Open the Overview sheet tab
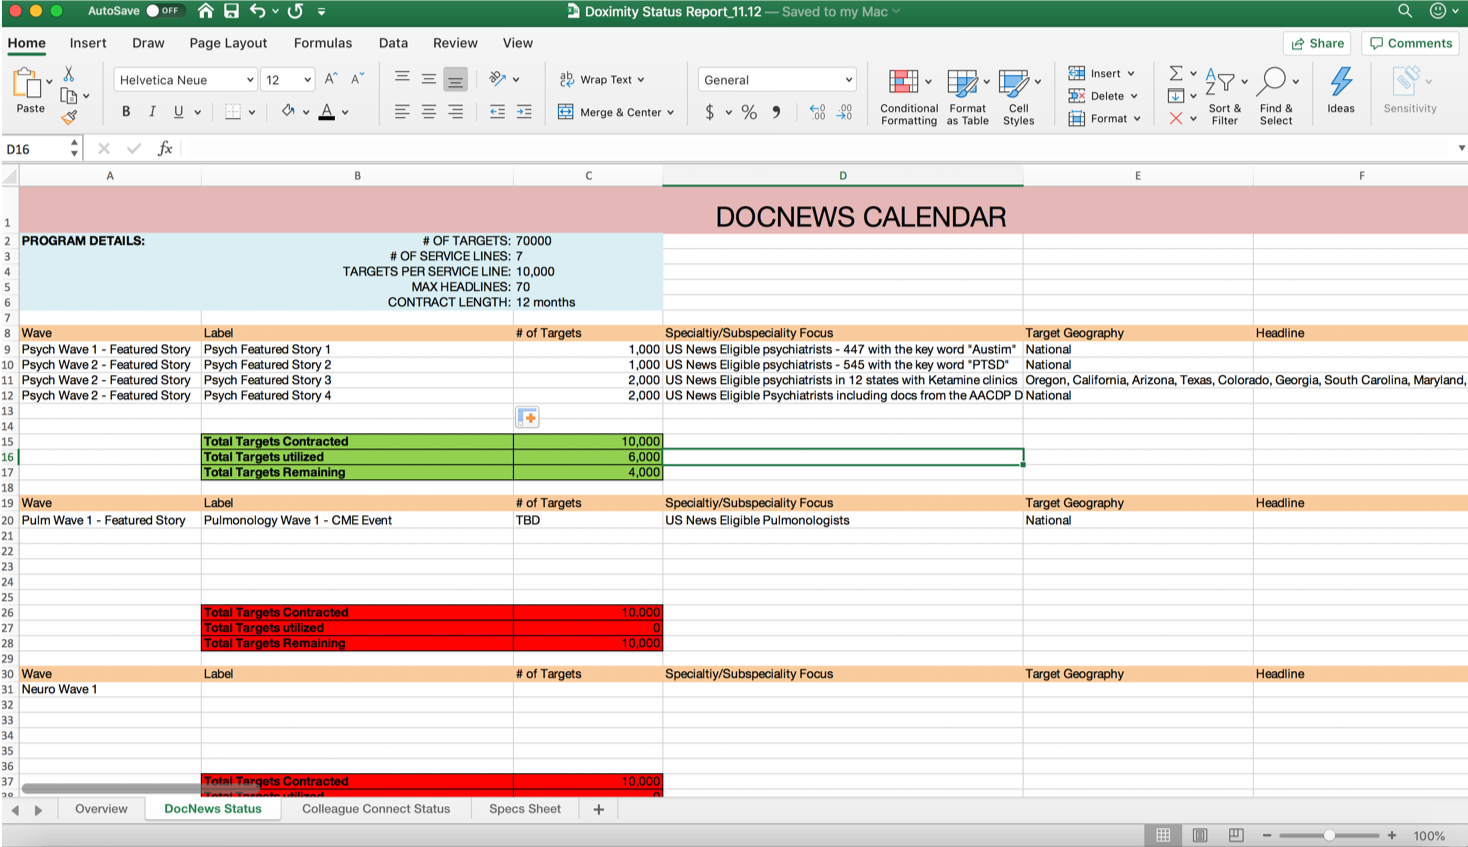Screen dimensions: 1468x847 point(101,809)
